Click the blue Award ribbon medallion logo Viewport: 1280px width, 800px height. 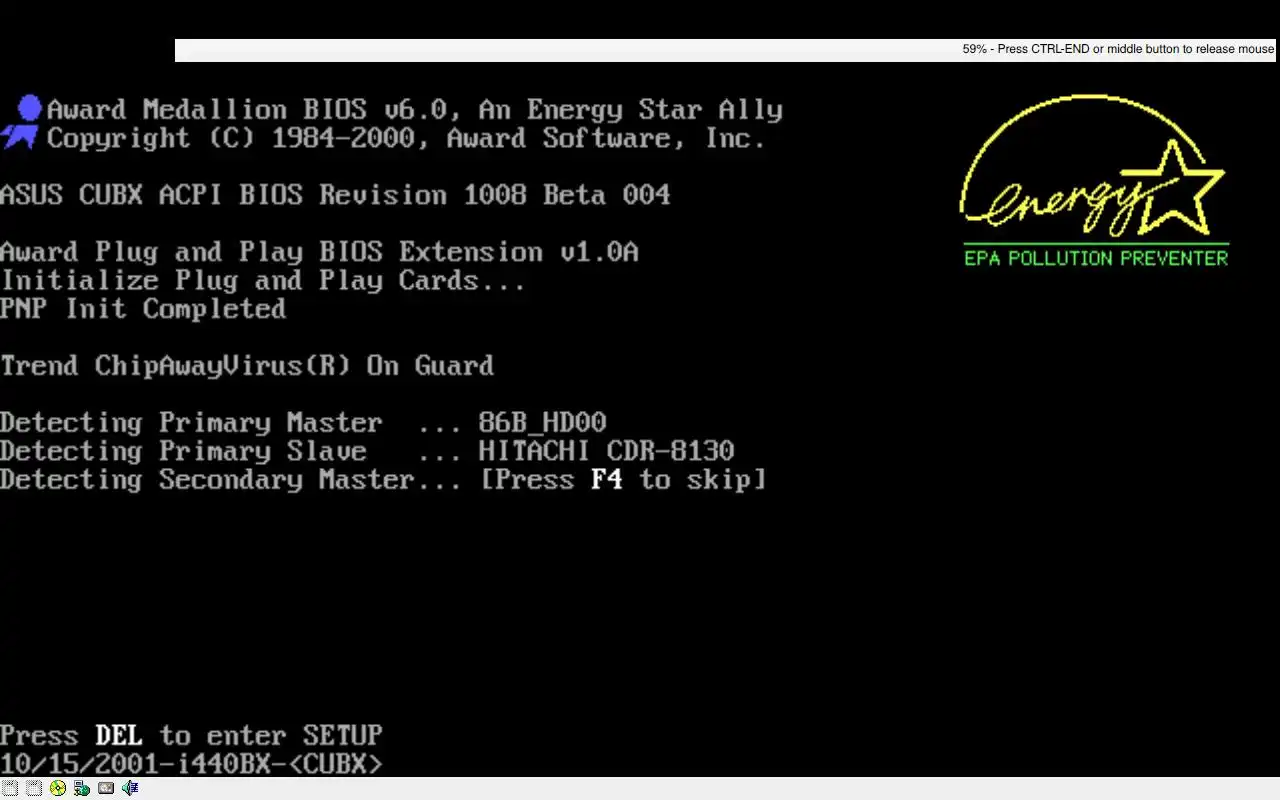(22, 122)
